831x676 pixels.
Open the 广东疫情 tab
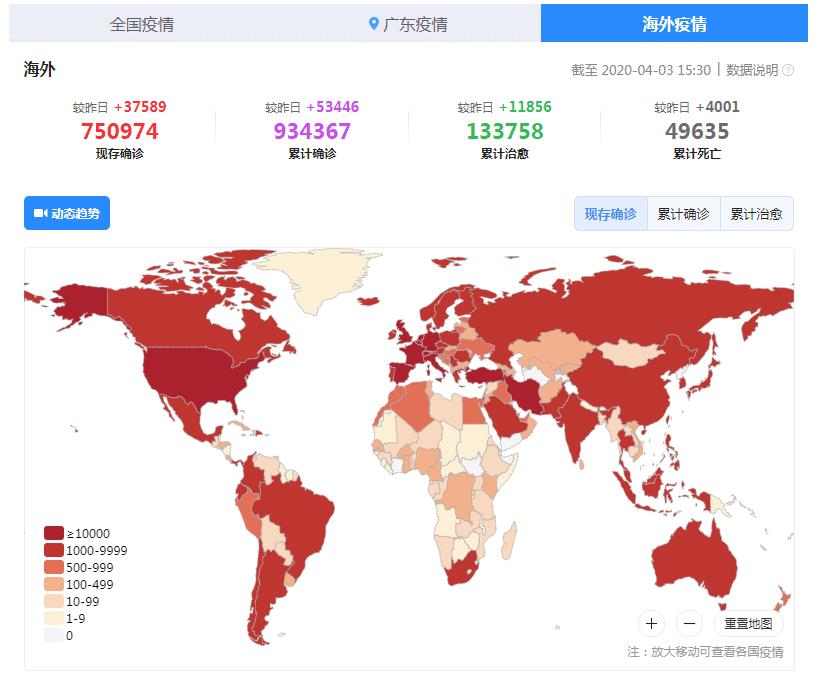point(408,24)
